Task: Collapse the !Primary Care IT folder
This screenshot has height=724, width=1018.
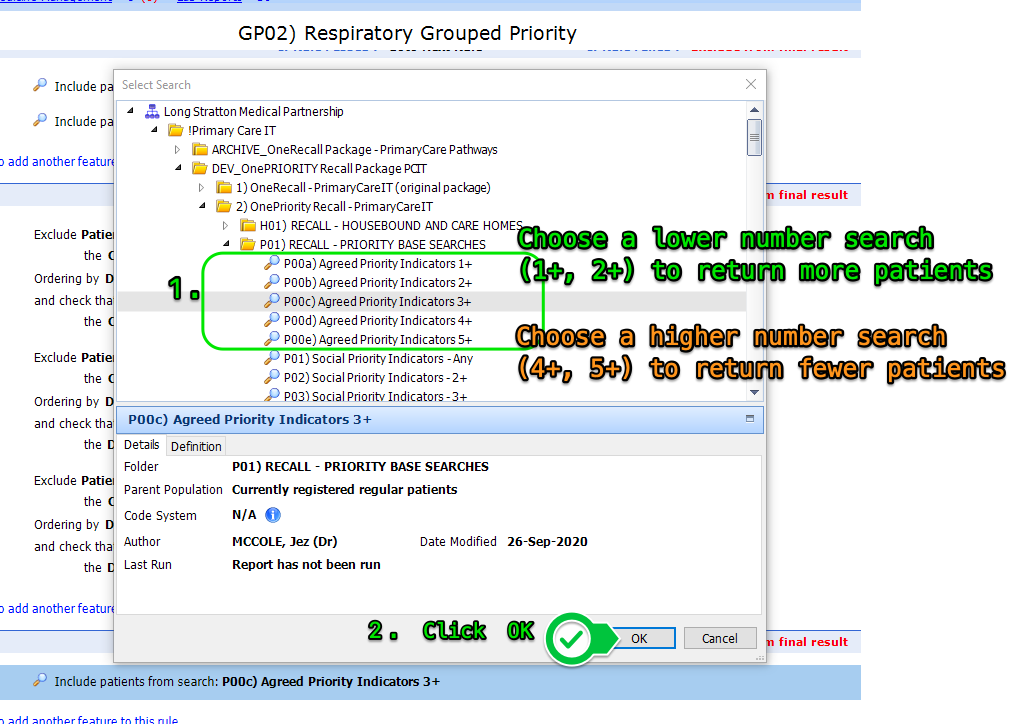Action: (155, 130)
